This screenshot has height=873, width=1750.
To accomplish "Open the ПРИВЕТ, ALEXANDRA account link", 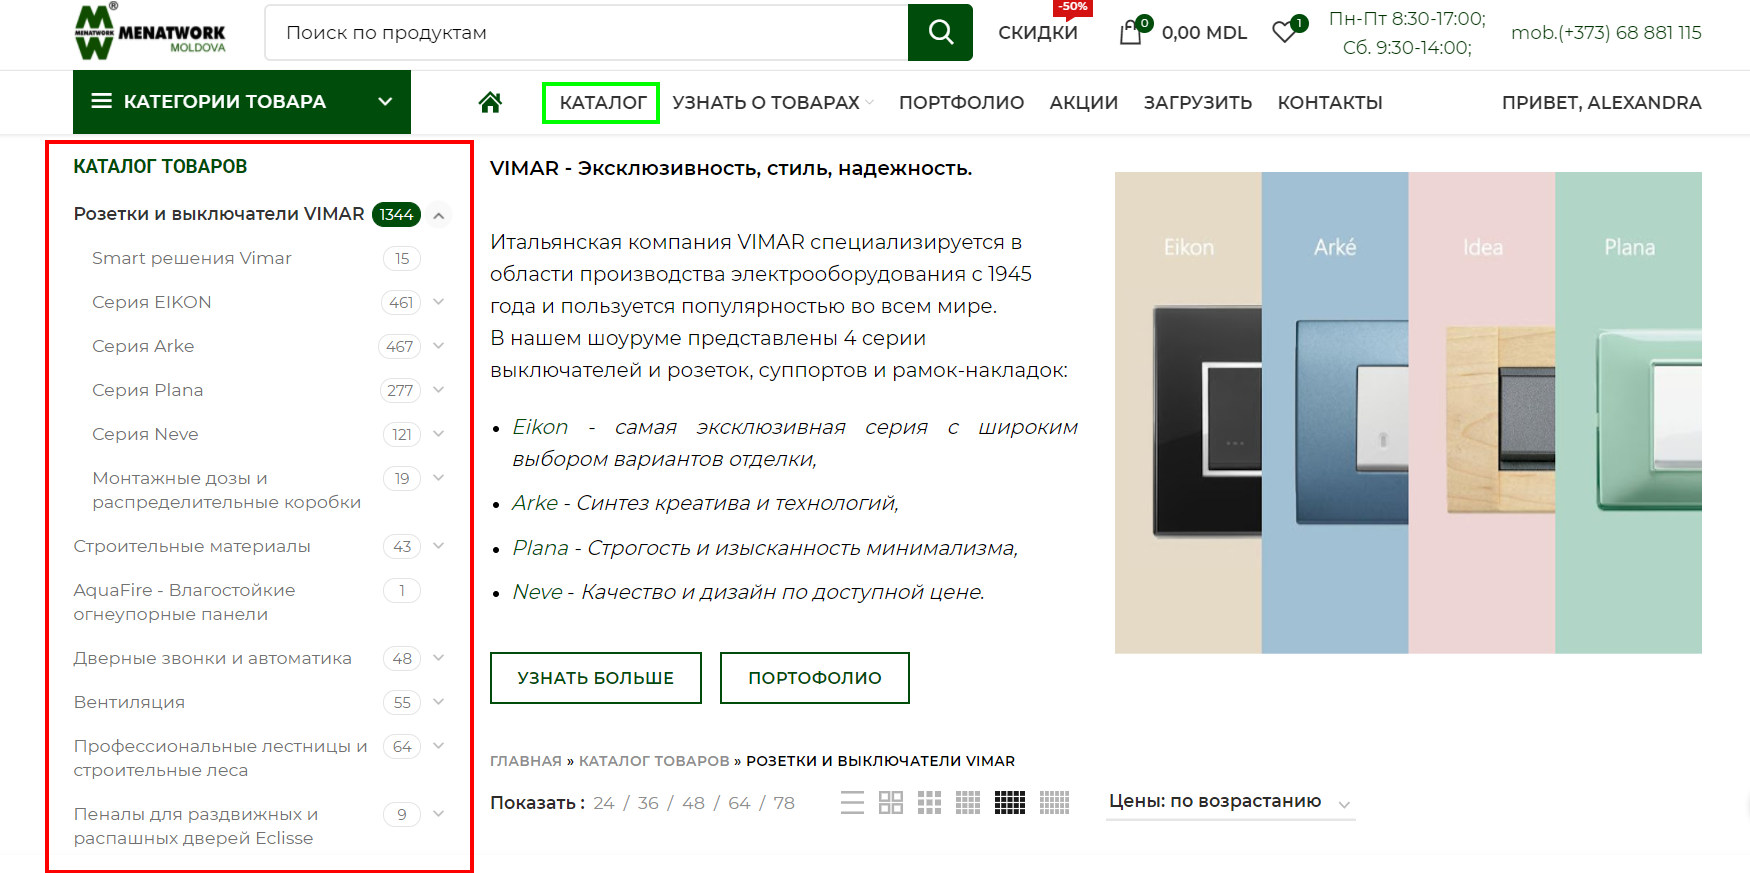I will pyautogui.click(x=1601, y=102).
